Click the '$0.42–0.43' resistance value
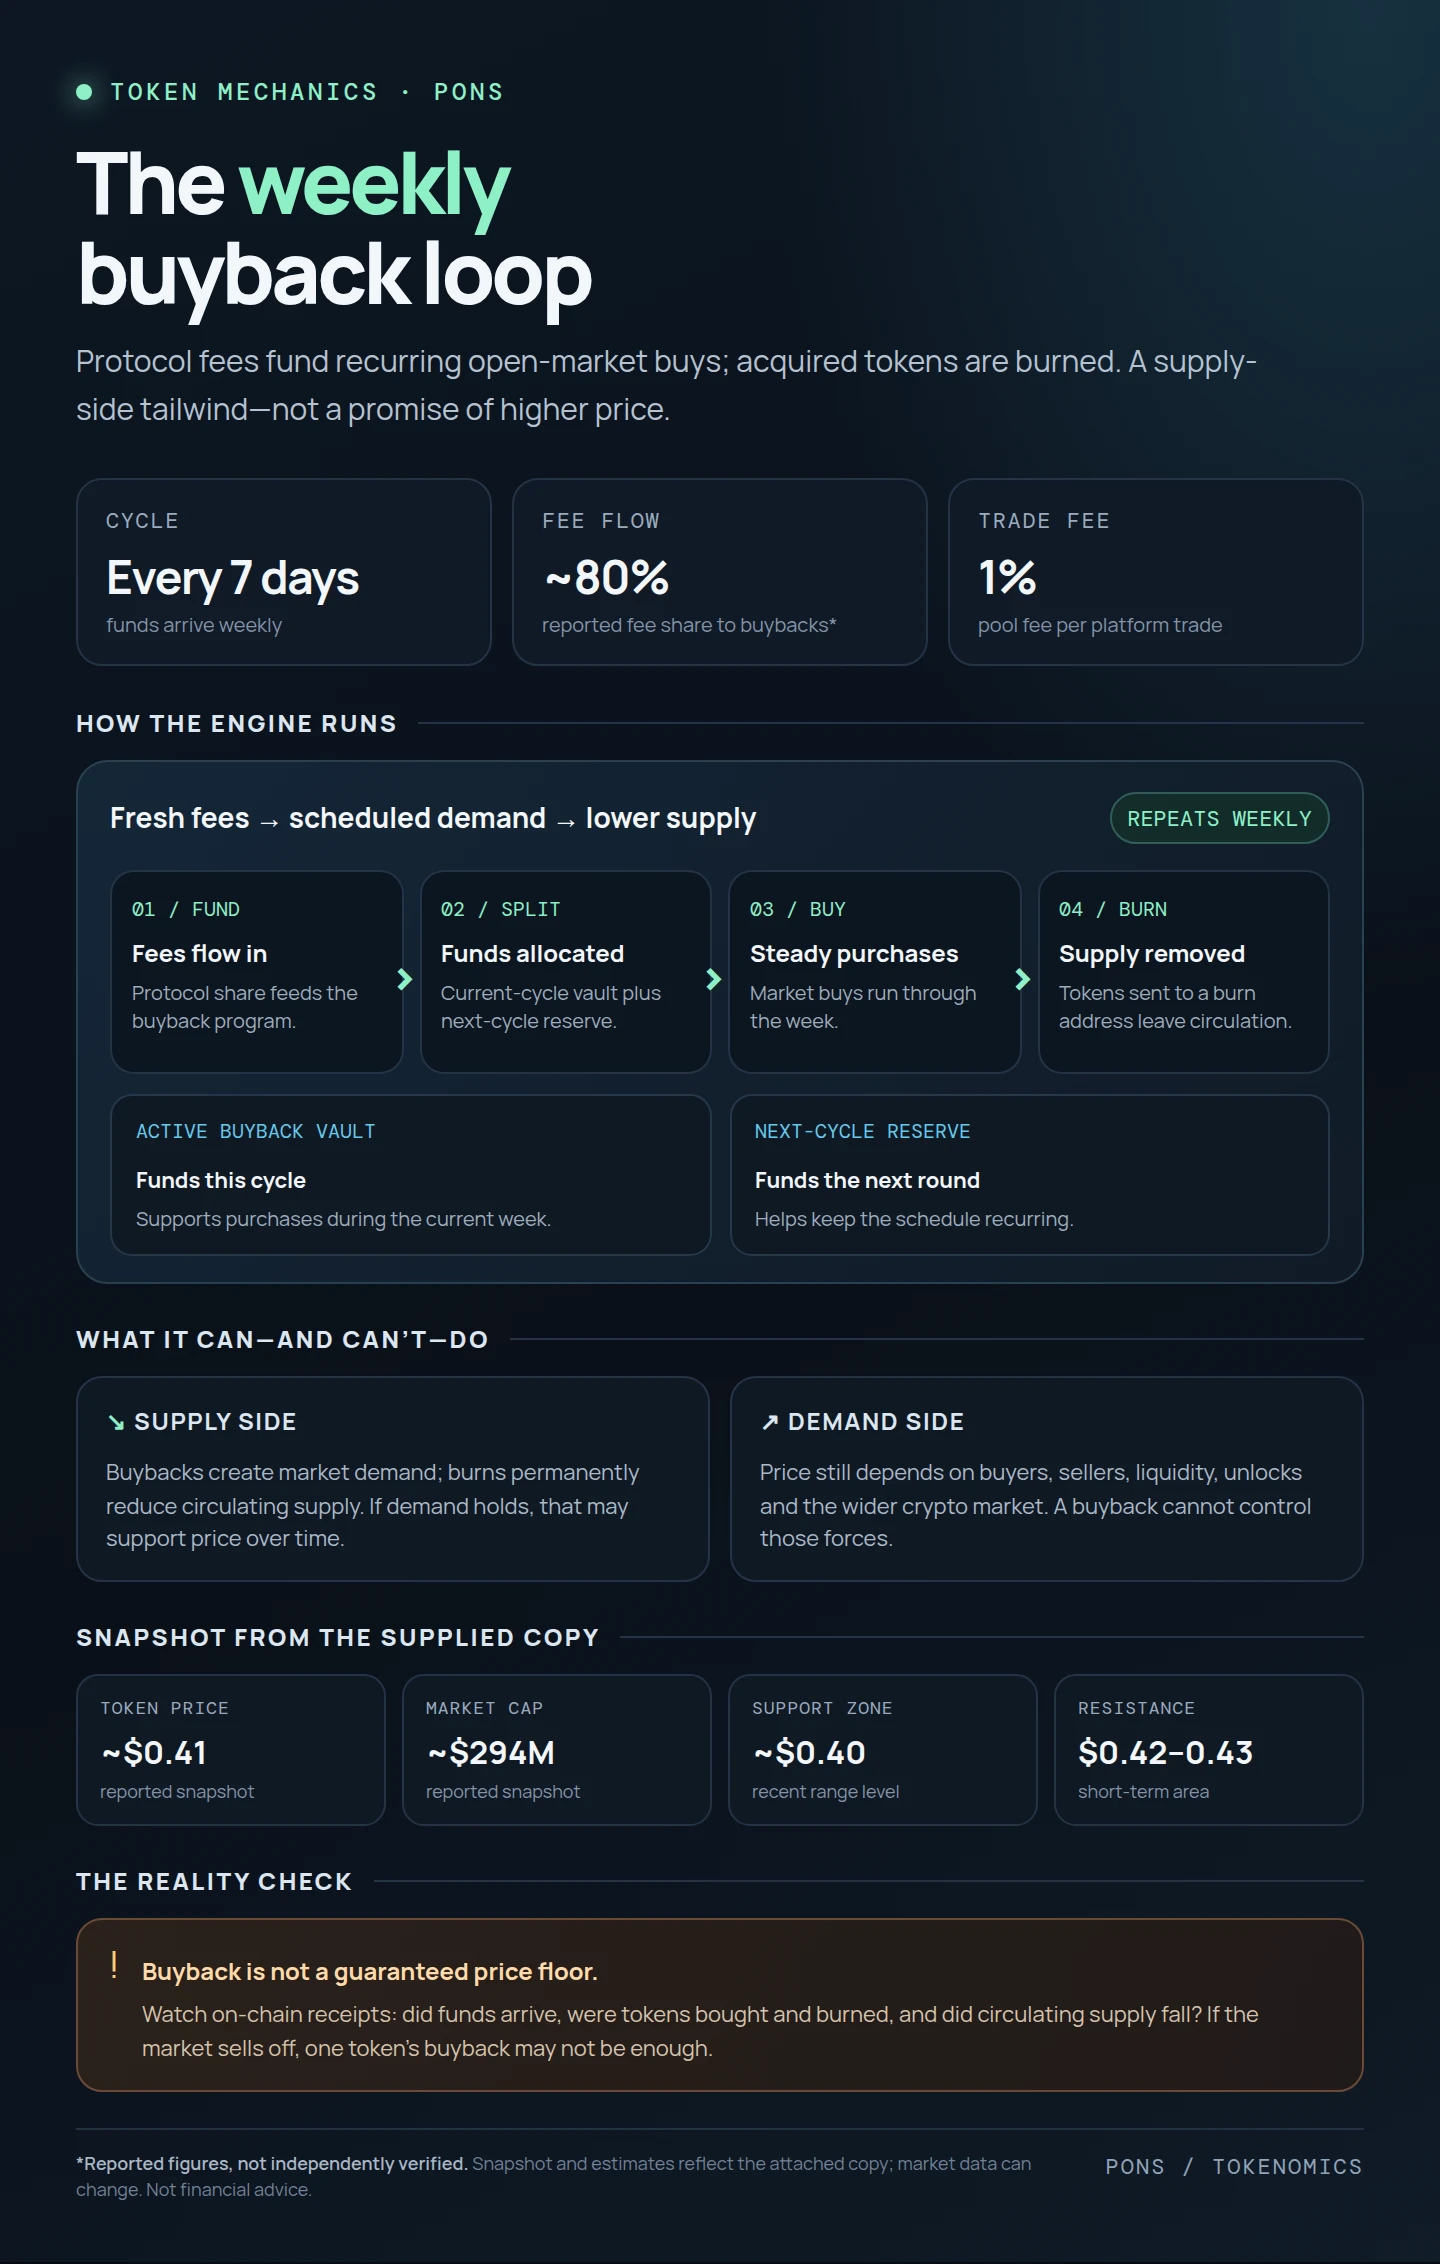This screenshot has height=2264, width=1440. click(1165, 1752)
